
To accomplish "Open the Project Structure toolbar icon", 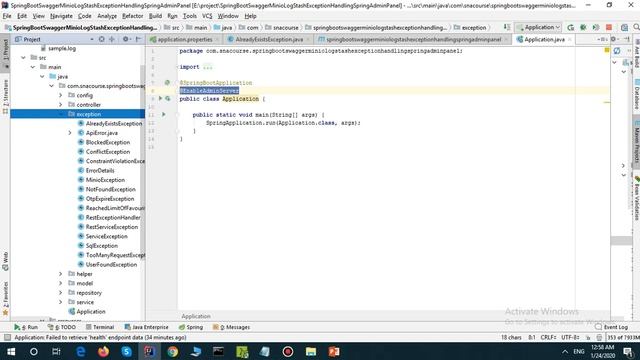I will click(624, 27).
